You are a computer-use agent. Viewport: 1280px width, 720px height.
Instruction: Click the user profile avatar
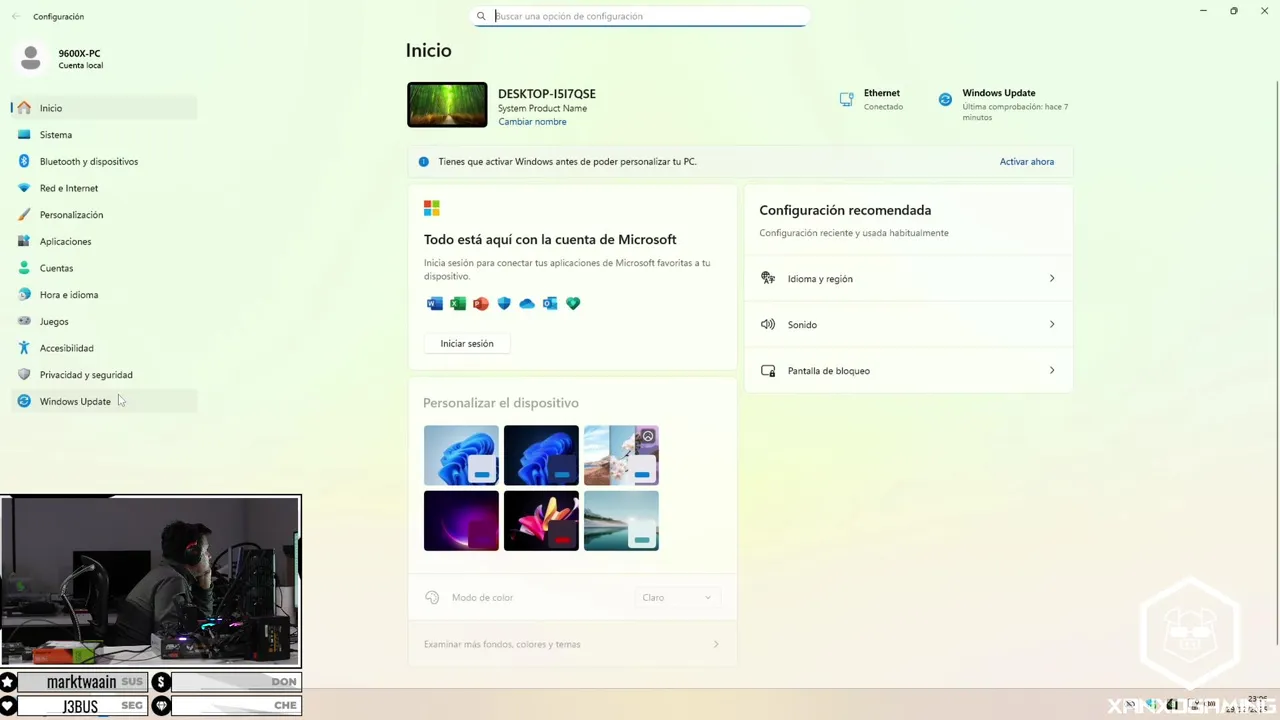click(x=31, y=59)
